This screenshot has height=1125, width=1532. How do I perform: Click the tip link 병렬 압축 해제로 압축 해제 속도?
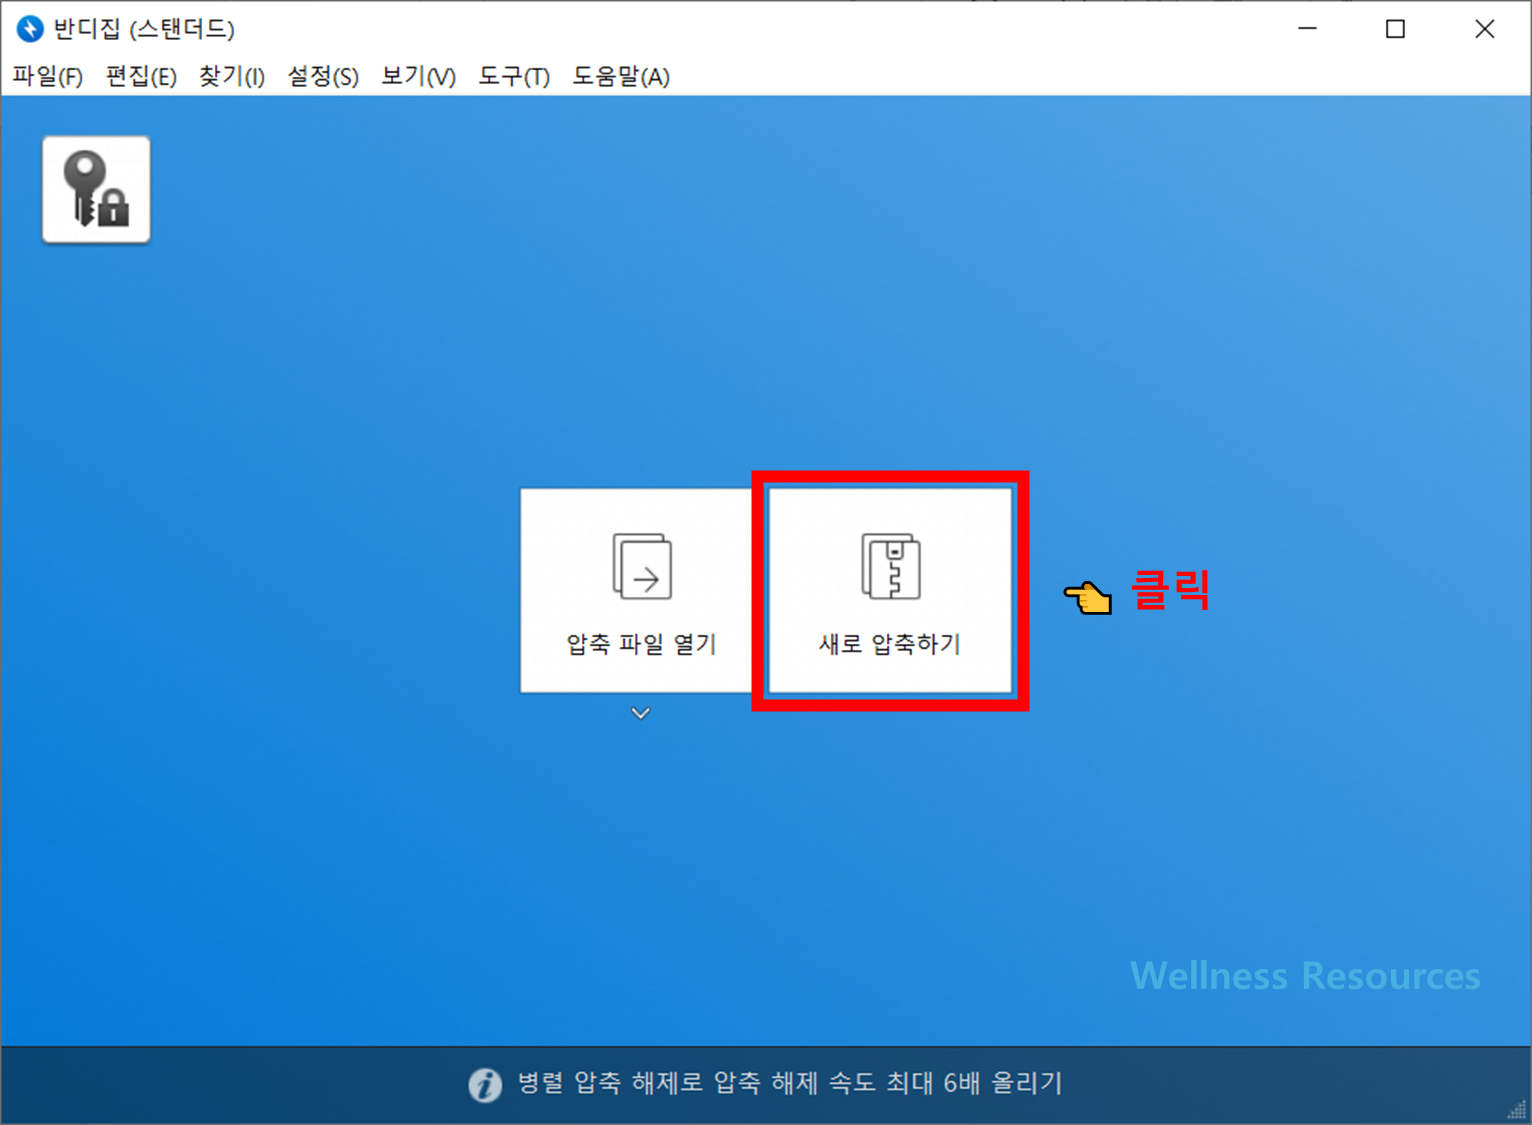790,1083
